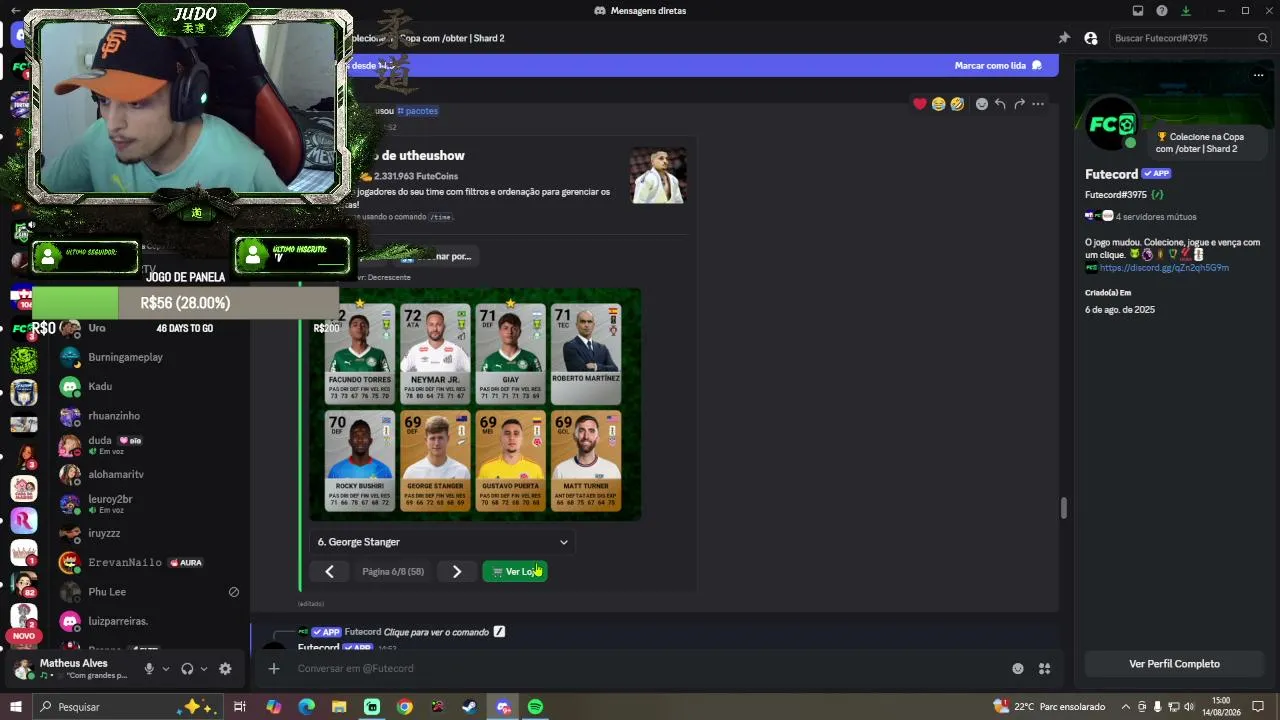Click Marcar como lida button
Image resolution: width=1280 pixels, height=720 pixels.
(x=998, y=66)
